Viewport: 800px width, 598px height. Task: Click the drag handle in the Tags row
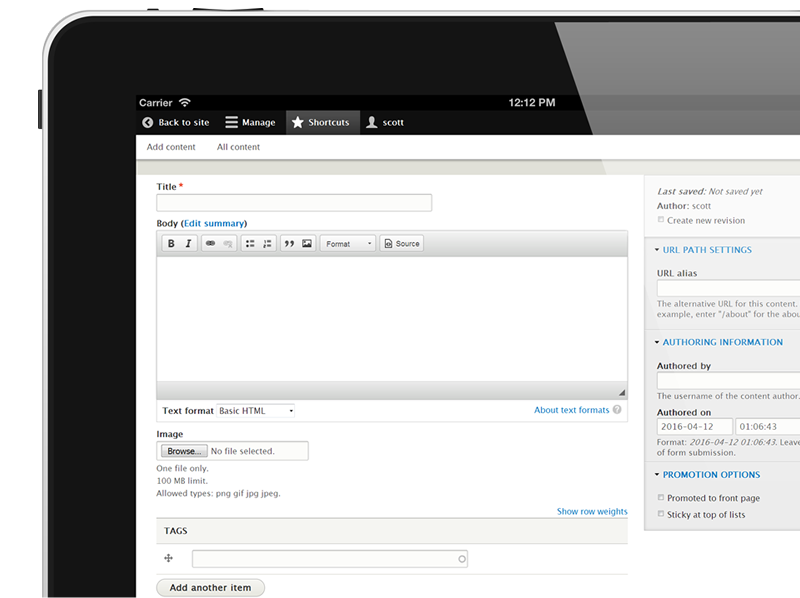click(x=168, y=558)
